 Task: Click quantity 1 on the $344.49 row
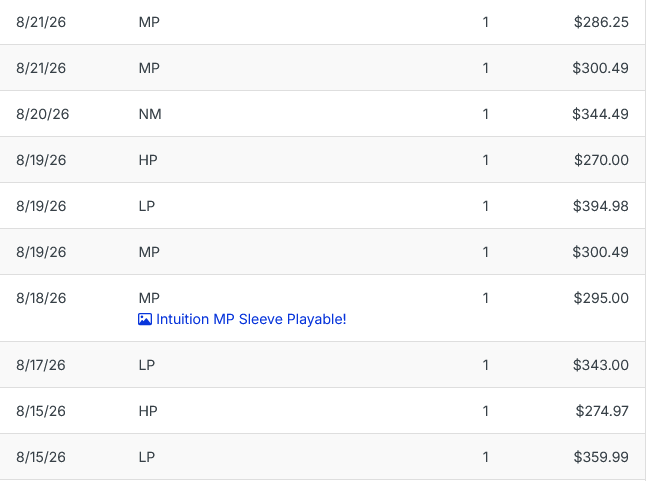click(x=486, y=114)
